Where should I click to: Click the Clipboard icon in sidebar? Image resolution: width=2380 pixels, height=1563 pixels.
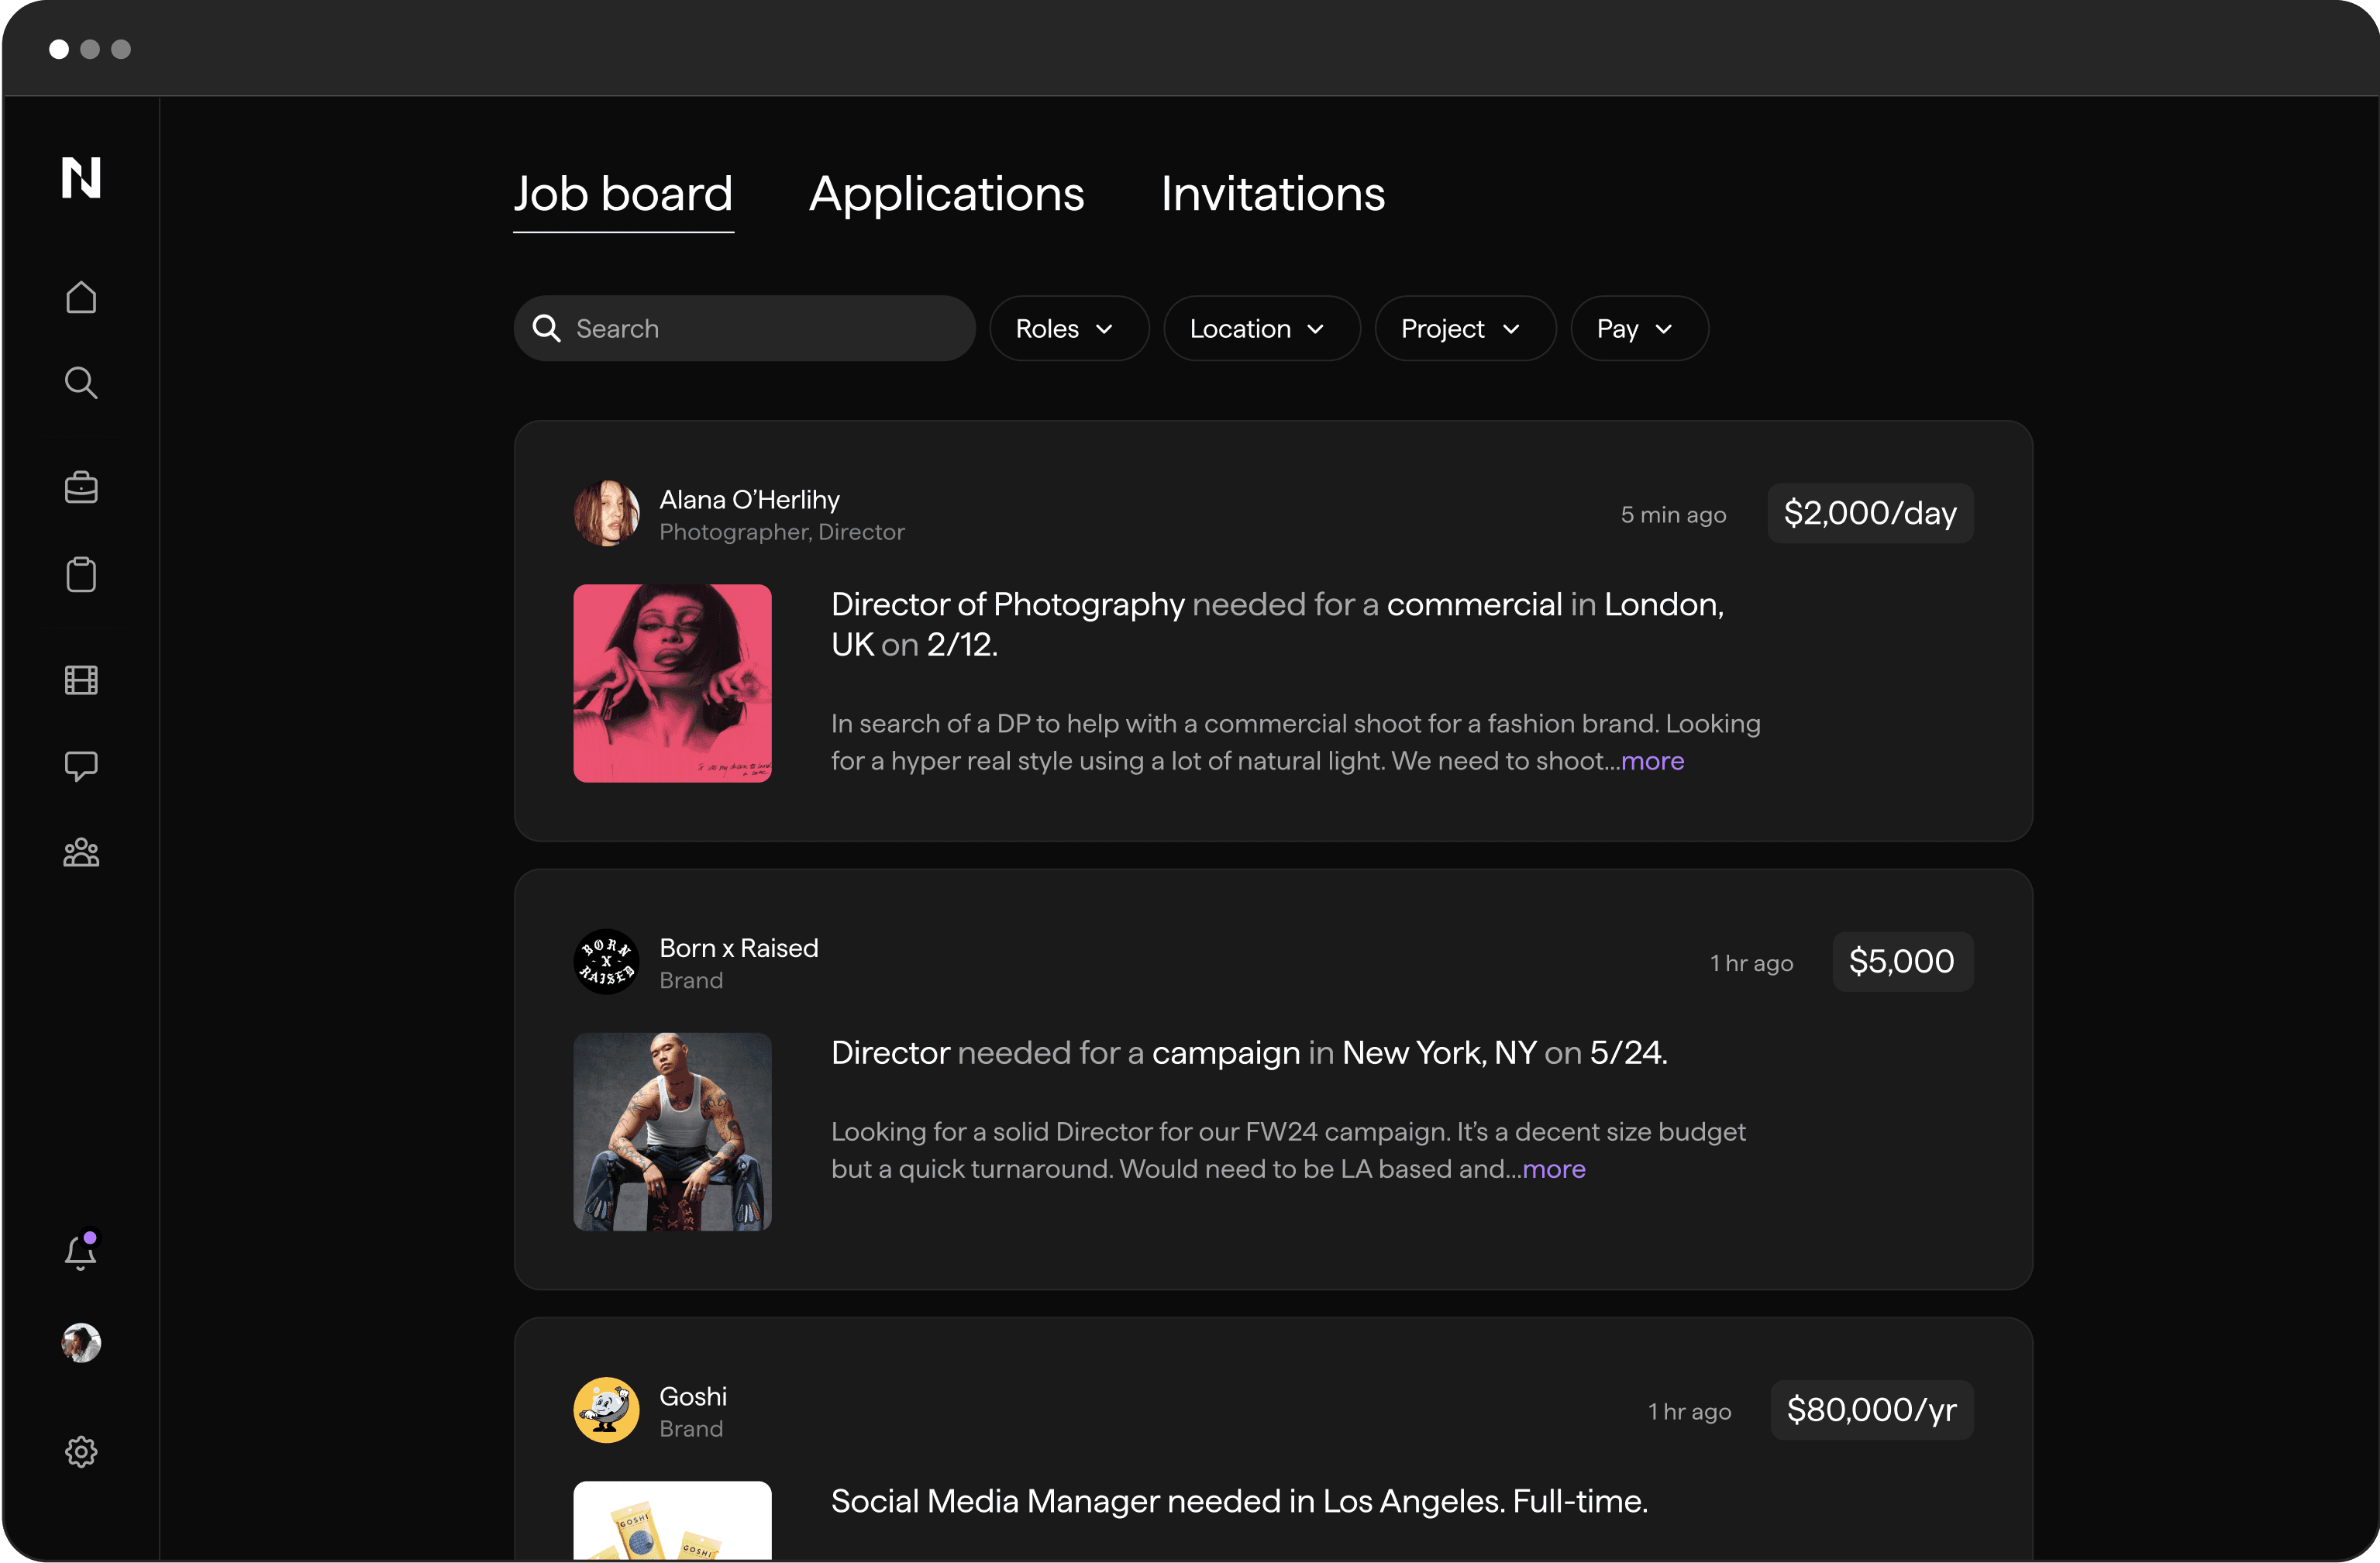tap(82, 572)
